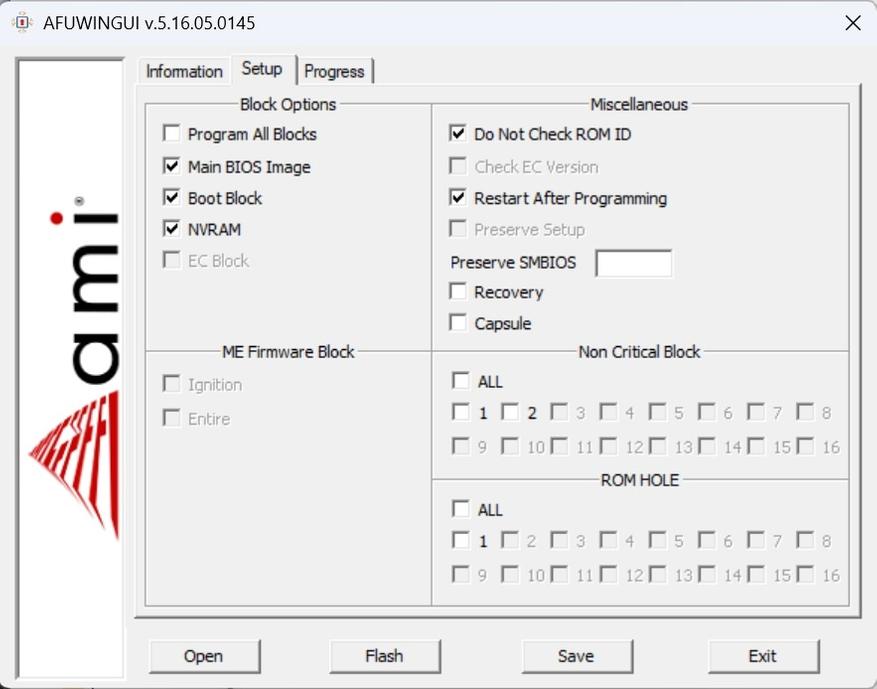Uncheck Do Not Check ROM ID
Viewport: 877px width, 689px height.
[x=458, y=133]
